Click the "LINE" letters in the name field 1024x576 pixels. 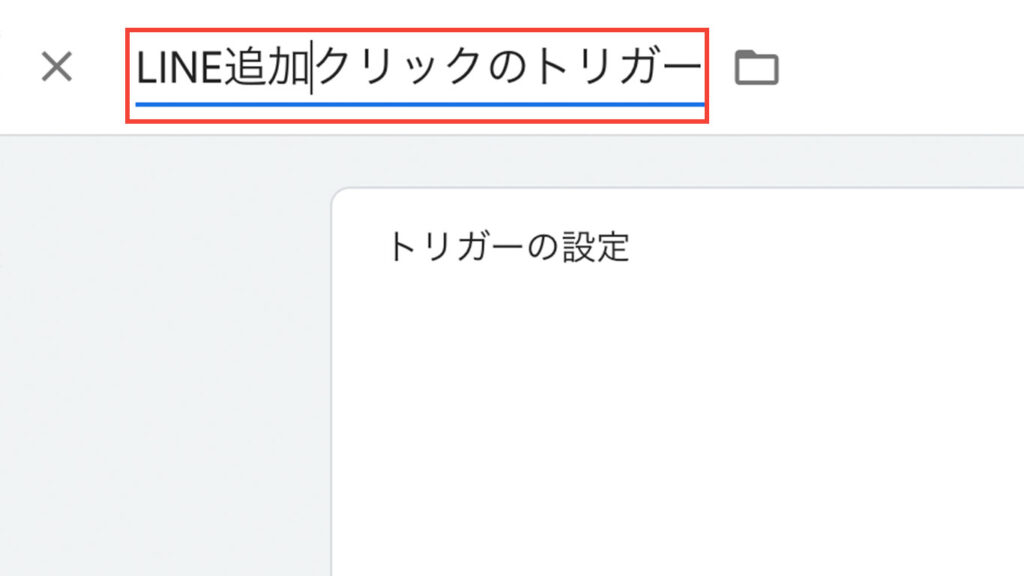pos(180,68)
